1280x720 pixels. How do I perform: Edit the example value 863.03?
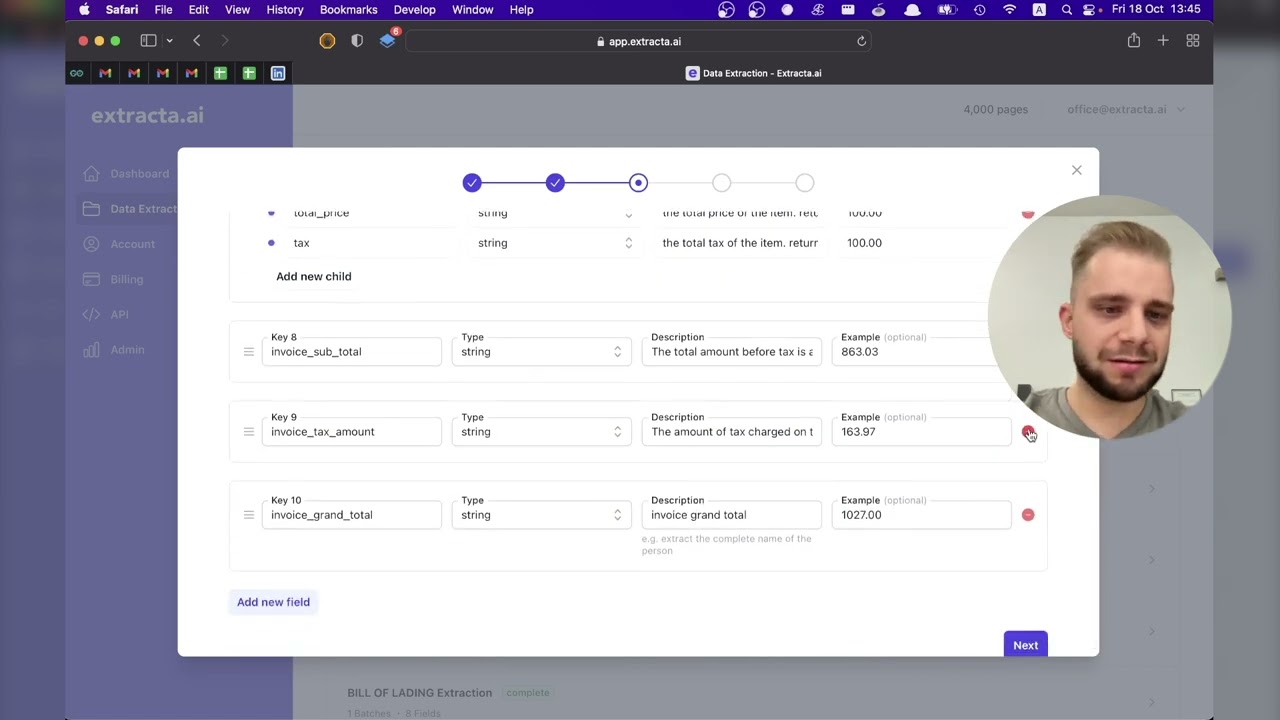click(x=921, y=352)
